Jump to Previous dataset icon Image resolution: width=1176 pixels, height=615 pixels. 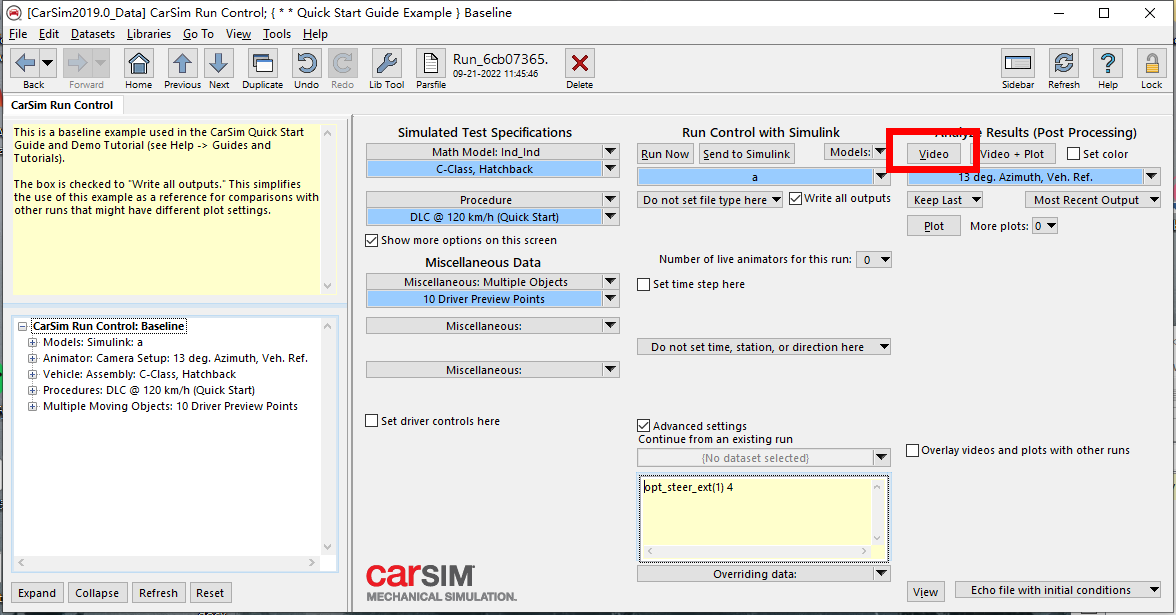(182, 64)
